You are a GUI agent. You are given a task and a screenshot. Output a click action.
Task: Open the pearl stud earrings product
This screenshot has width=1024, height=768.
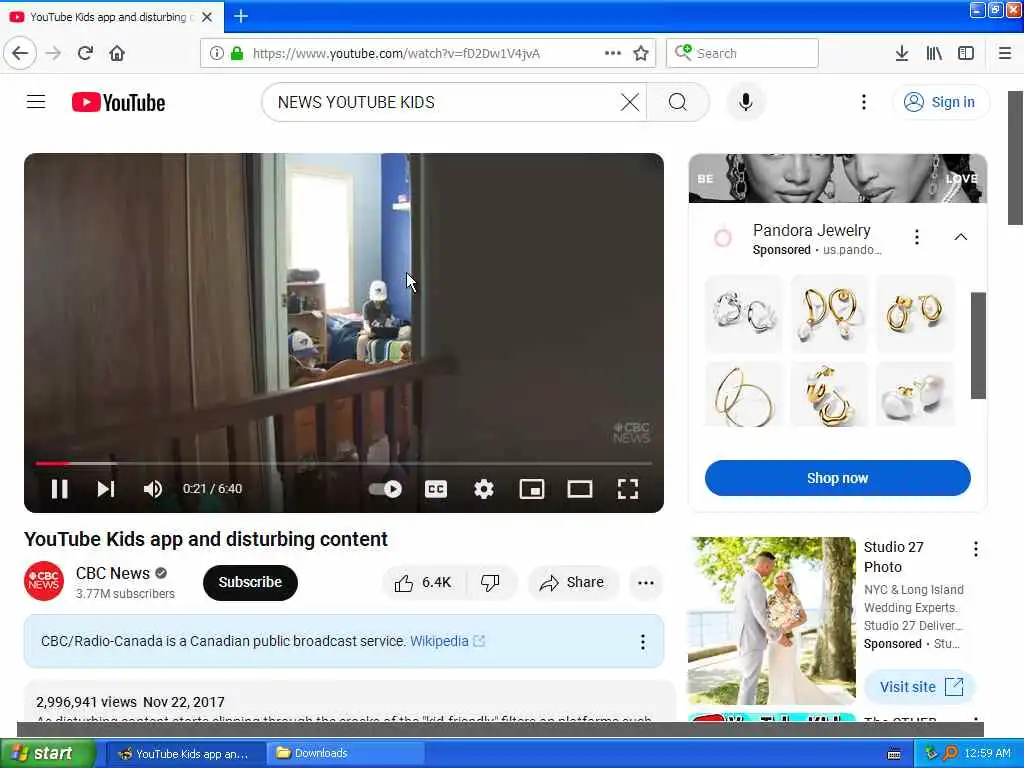(914, 394)
